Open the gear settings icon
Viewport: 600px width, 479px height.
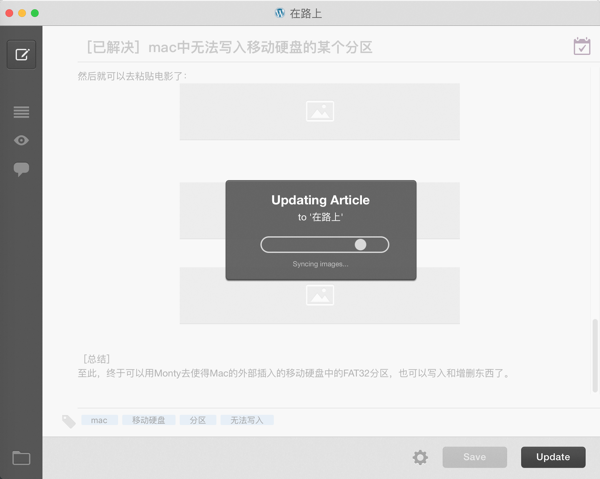point(420,457)
